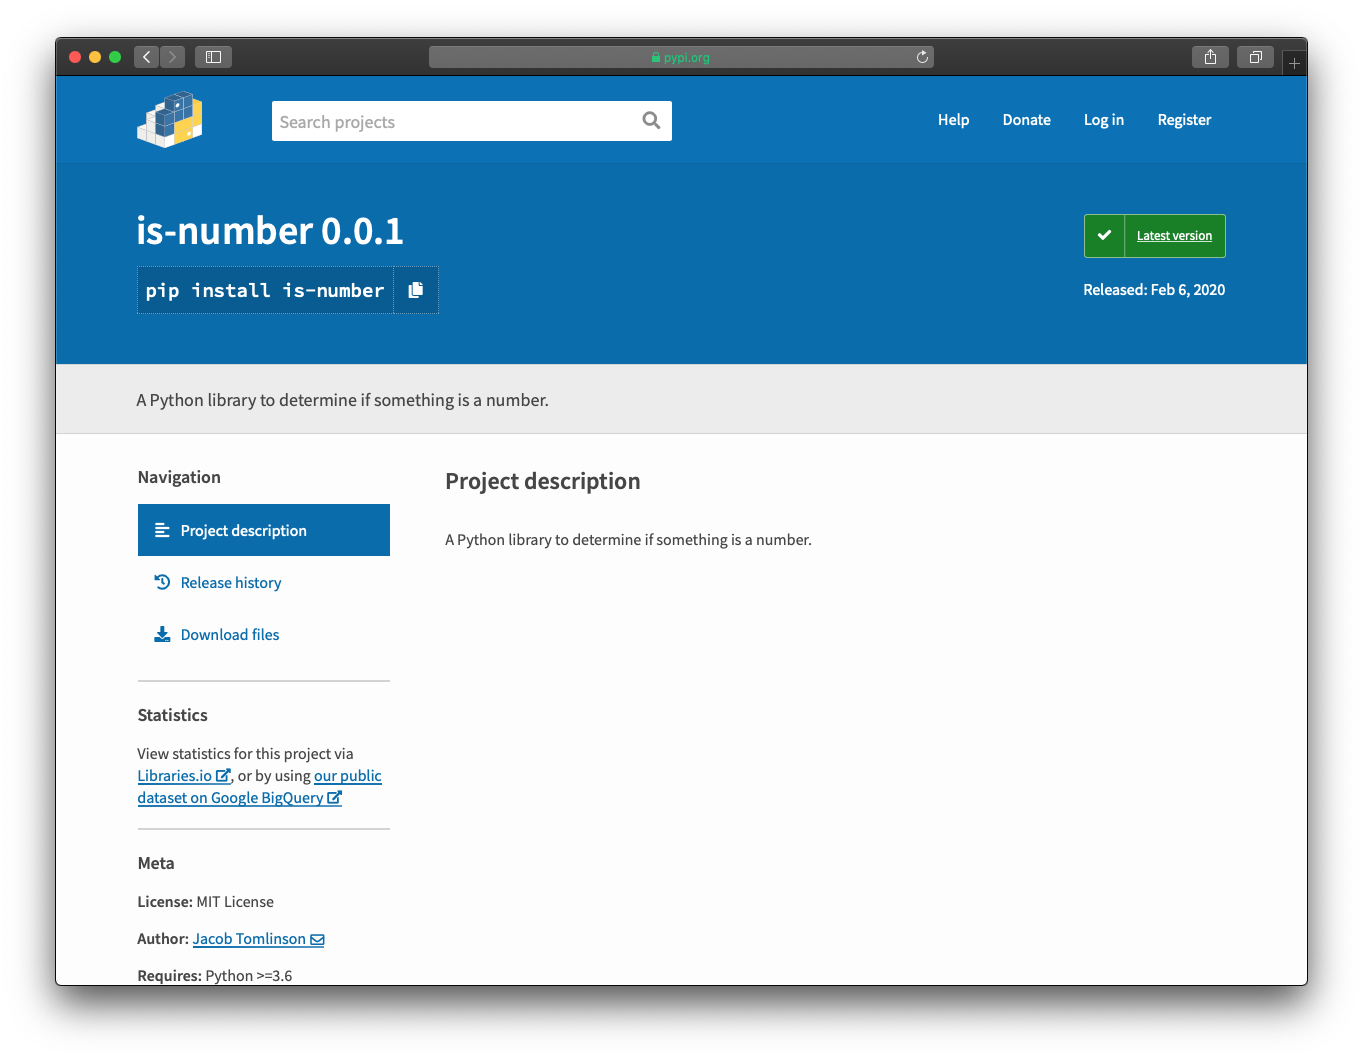Click inside the Search projects field
Screen dimensions: 1363x1059
tap(450, 120)
